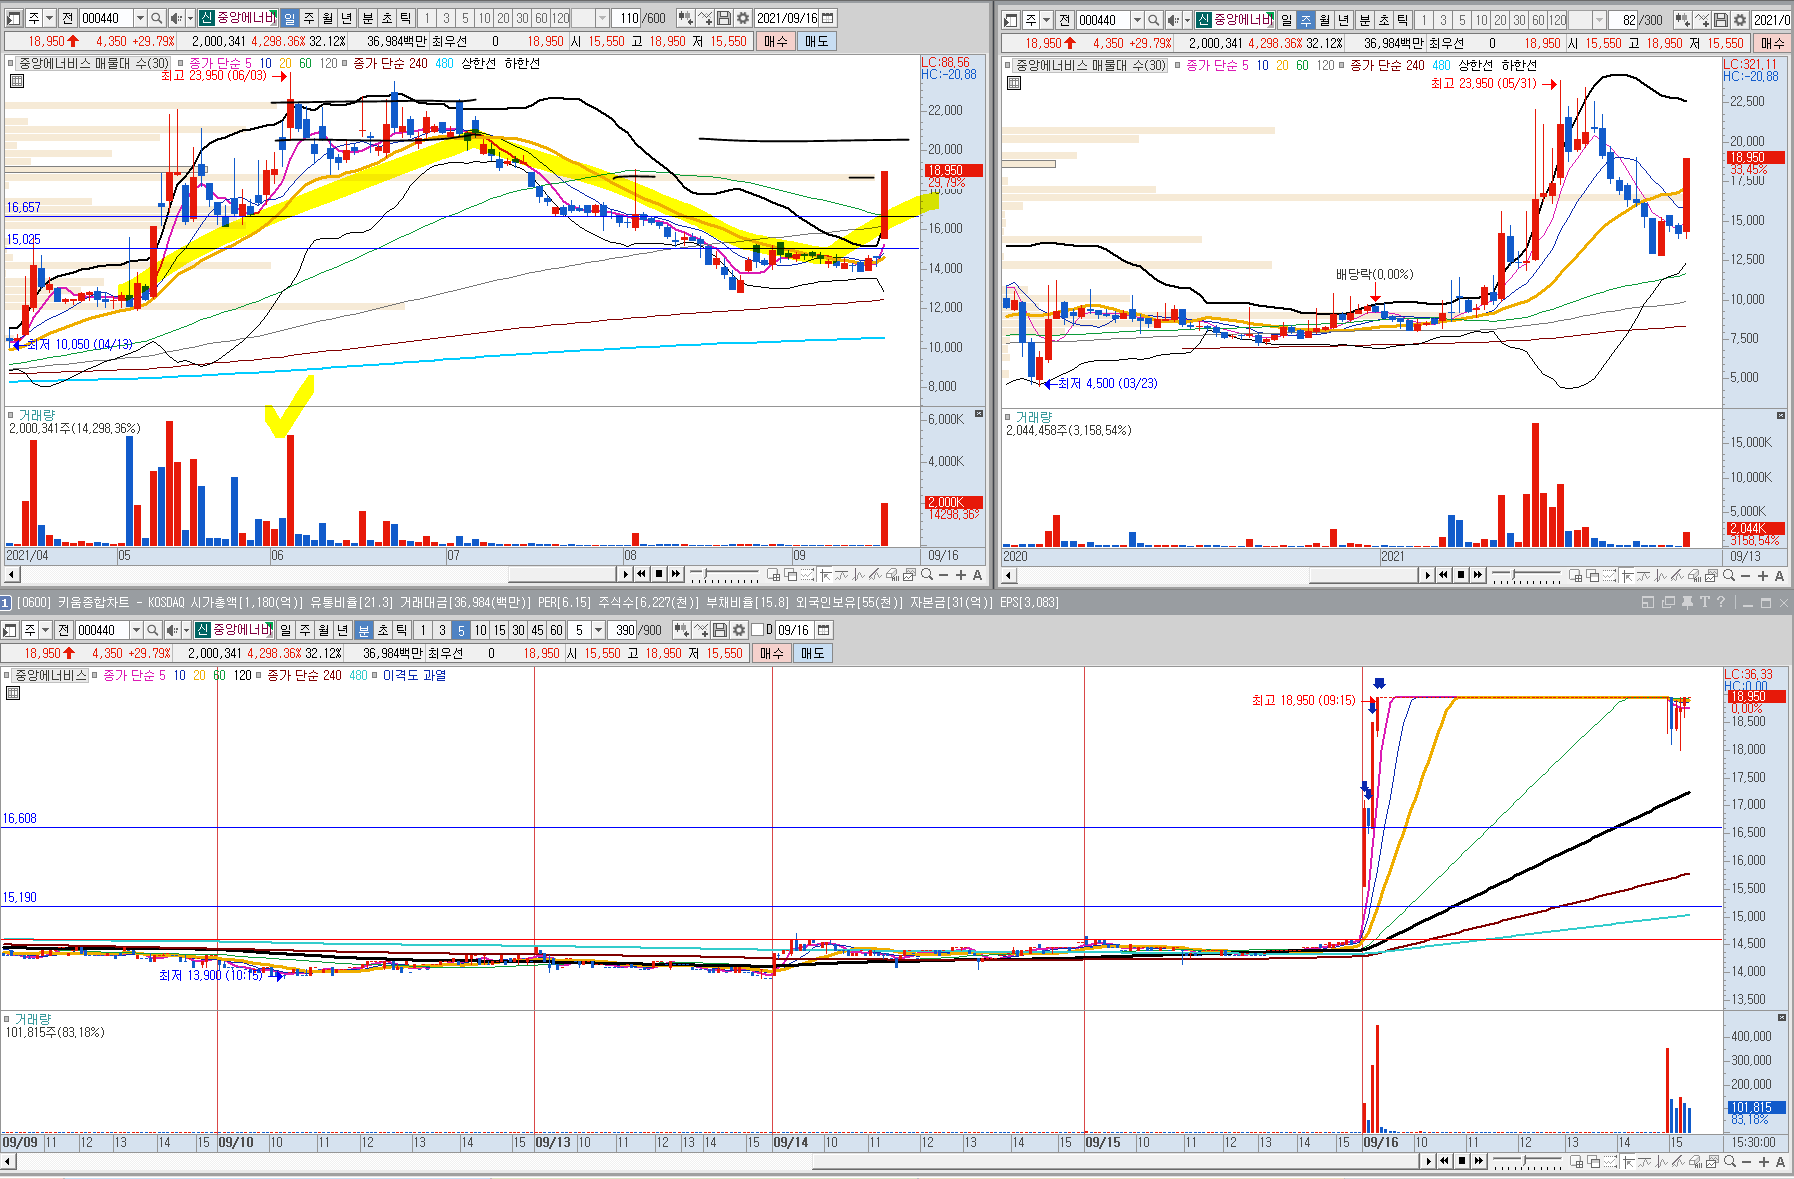The image size is (1794, 1179).
Task: Click the pin icon in the window title bar
Action: point(1687,602)
